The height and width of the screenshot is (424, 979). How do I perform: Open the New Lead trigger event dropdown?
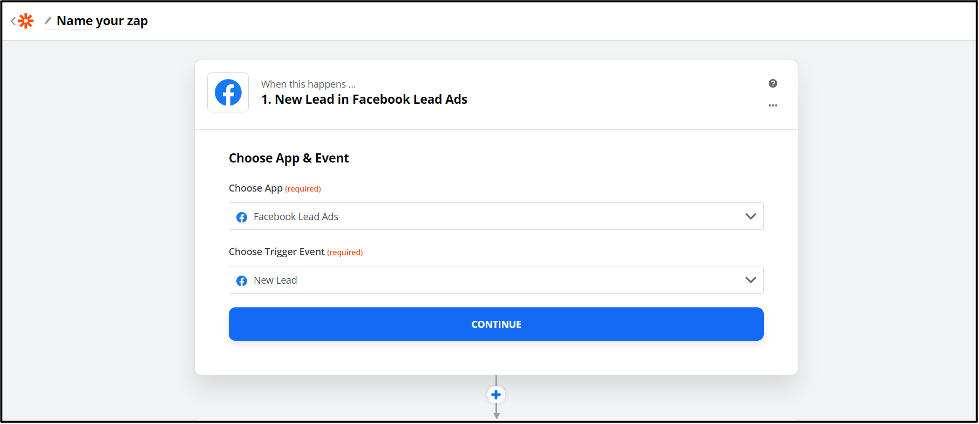tap(496, 280)
